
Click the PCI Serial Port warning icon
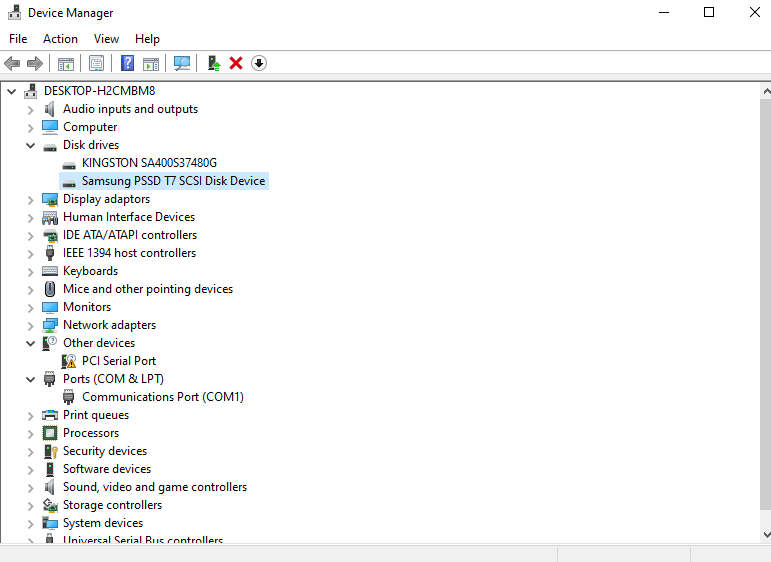69,361
